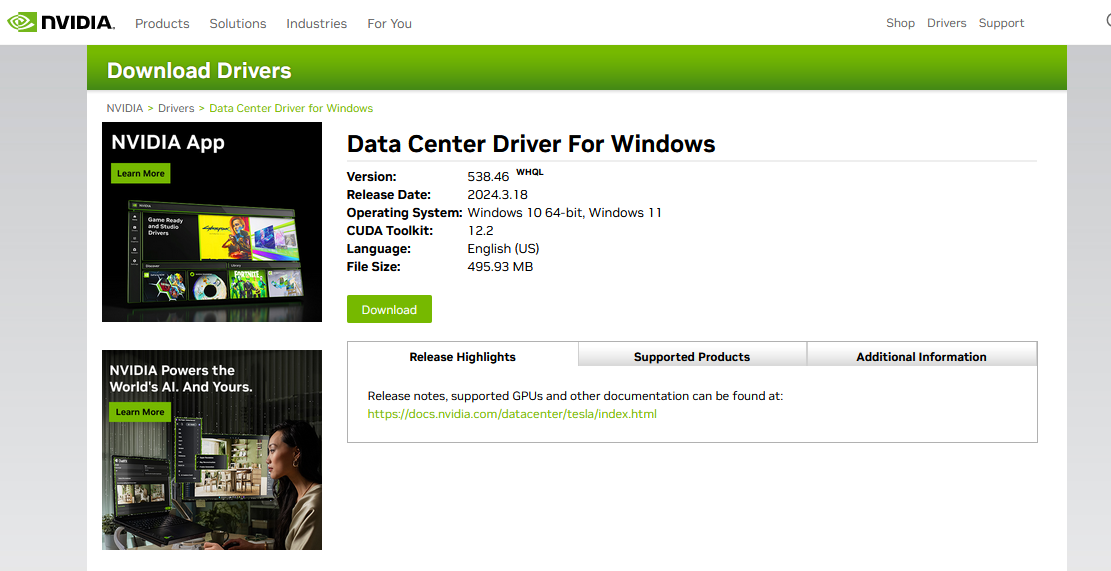The image size is (1111, 571).
Task: Click the Download Drivers banner title
Action: click(x=199, y=71)
